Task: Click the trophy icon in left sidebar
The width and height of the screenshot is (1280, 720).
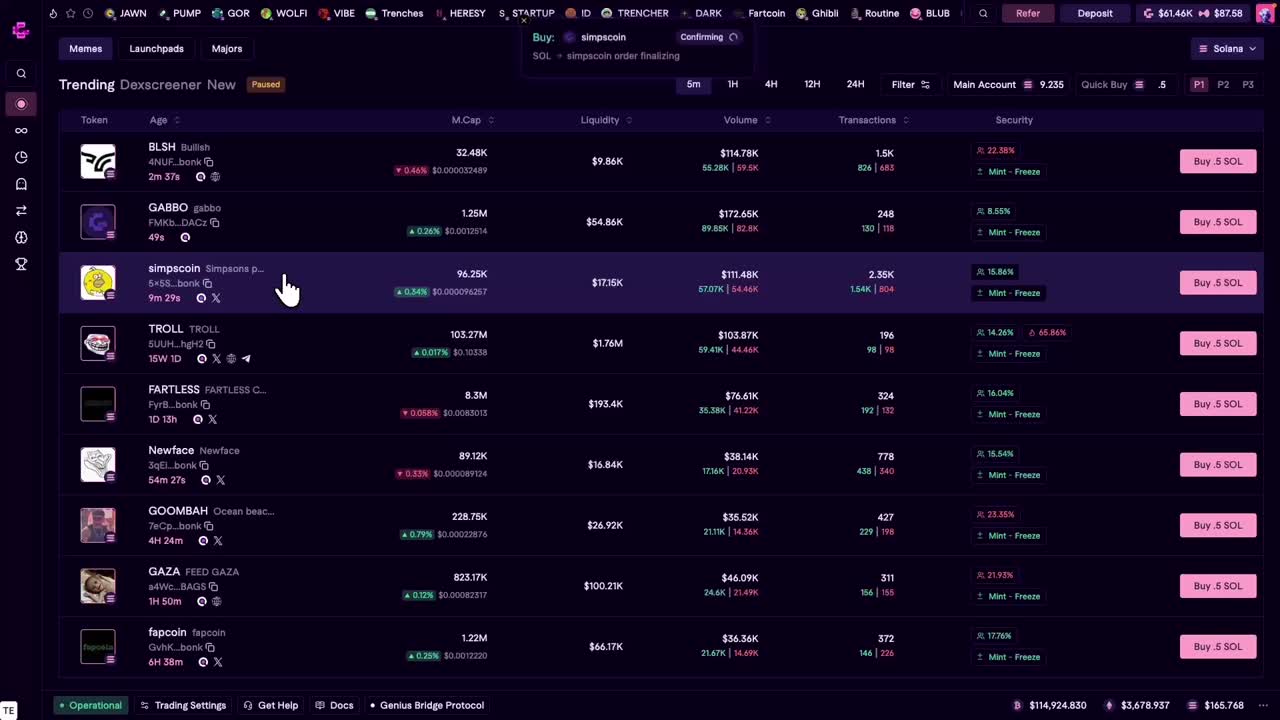Action: pos(21,264)
